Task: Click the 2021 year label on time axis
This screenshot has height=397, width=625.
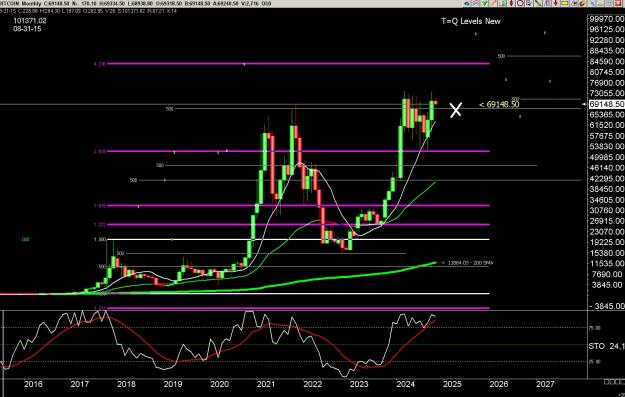Action: click(x=266, y=384)
